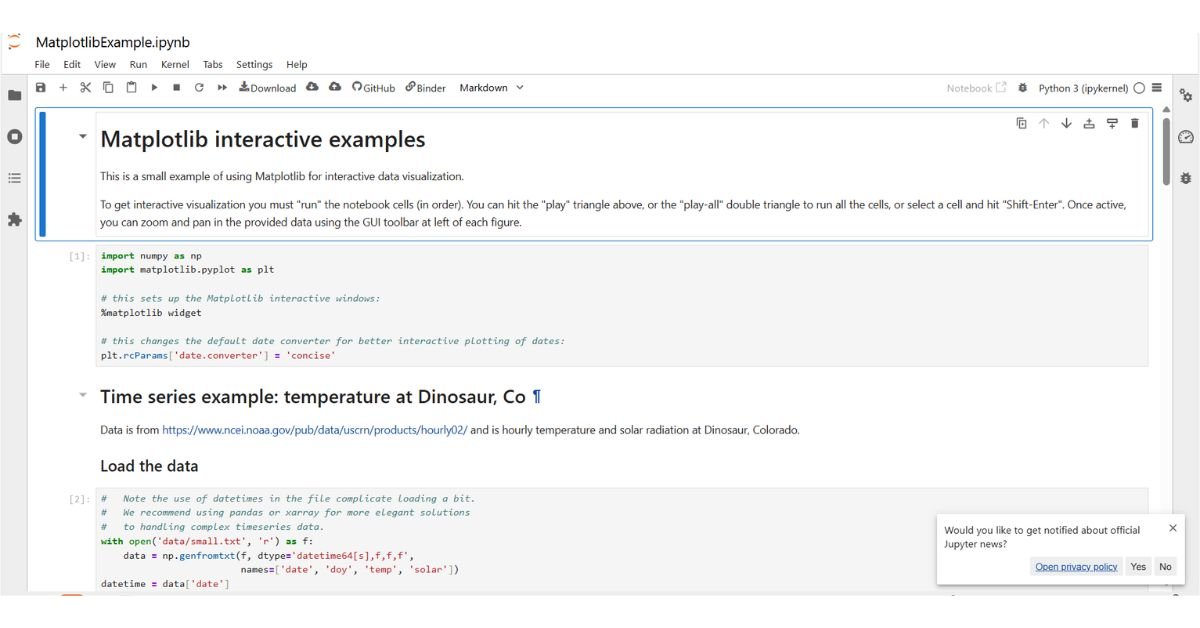
Task: Open the property inspector in the right sidebar
Action: (x=1184, y=95)
